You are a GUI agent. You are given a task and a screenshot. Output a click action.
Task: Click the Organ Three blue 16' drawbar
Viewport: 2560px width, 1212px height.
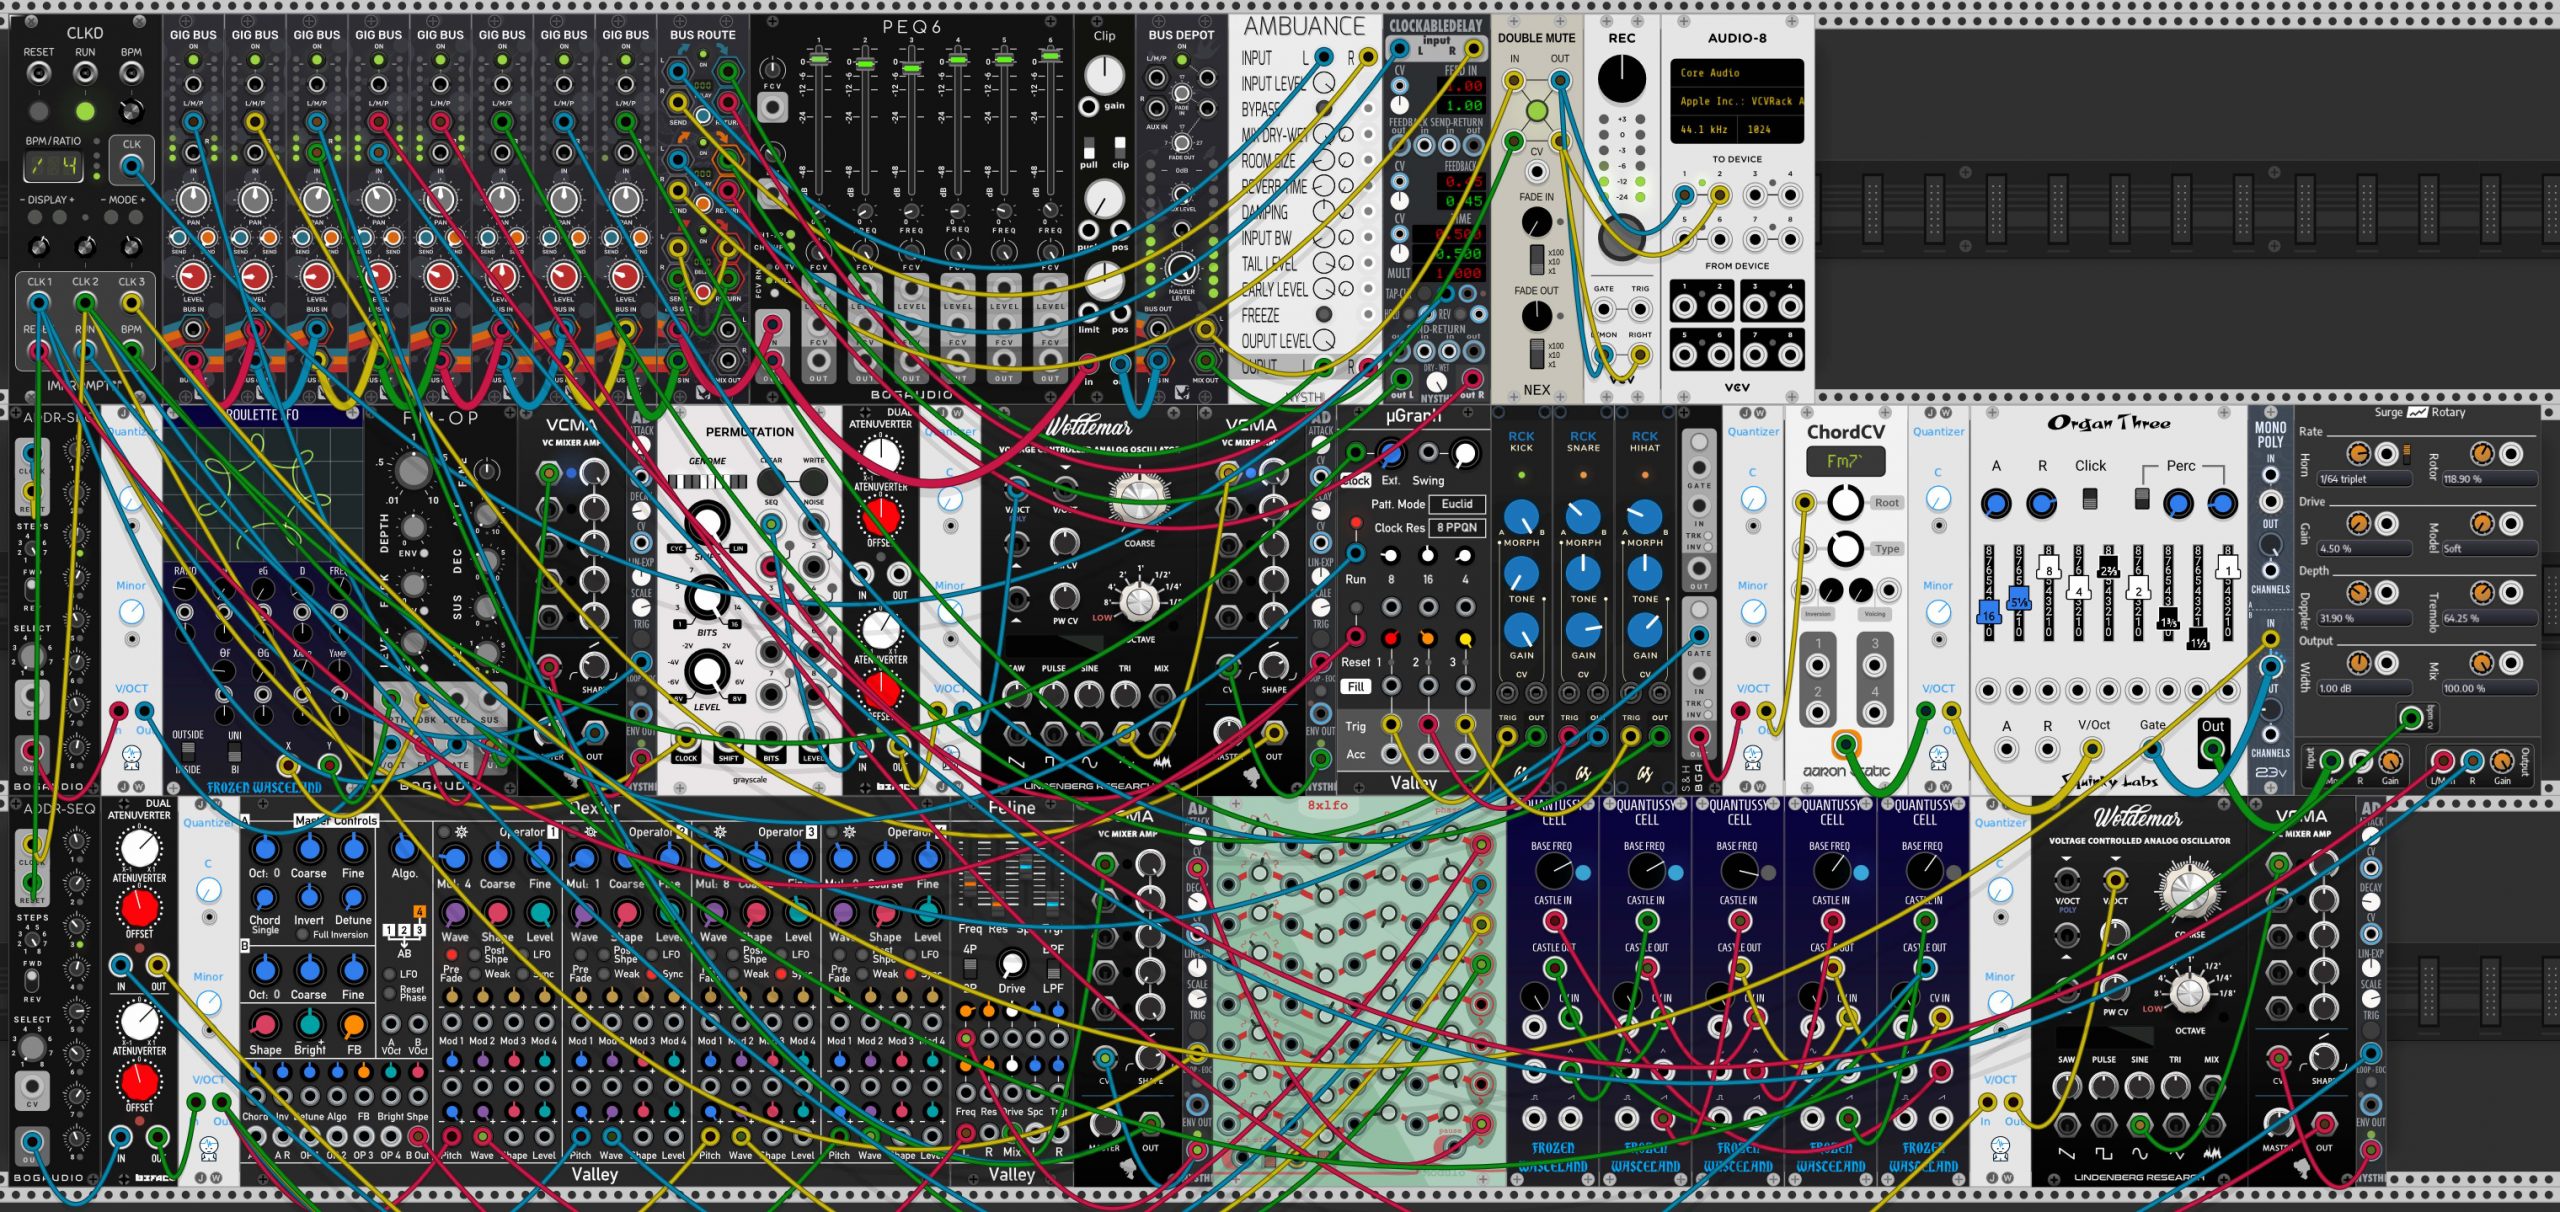1988,614
